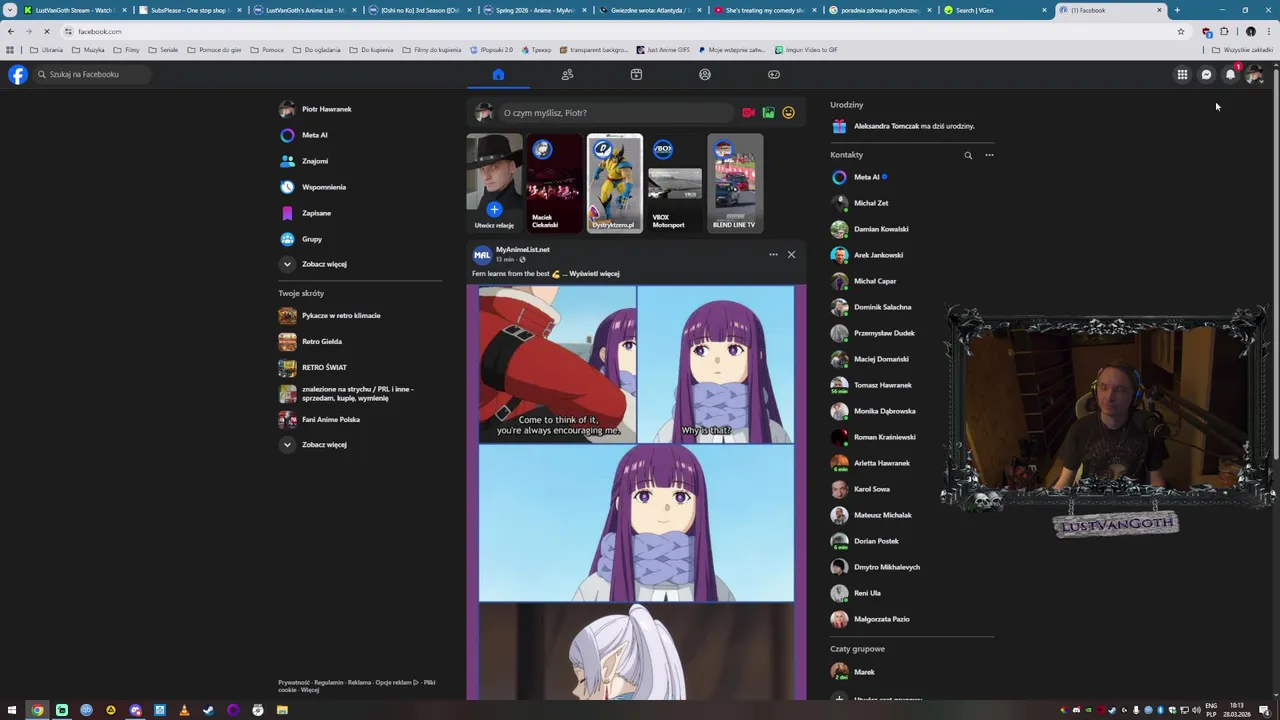
Task: Open chat with Karol Sowa
Action: coord(912,489)
